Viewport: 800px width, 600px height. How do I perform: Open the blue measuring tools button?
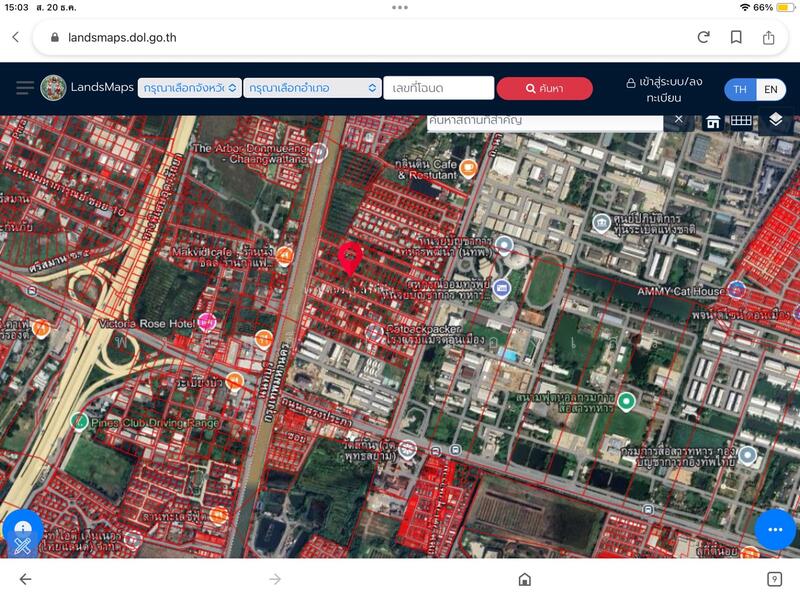(x=22, y=532)
